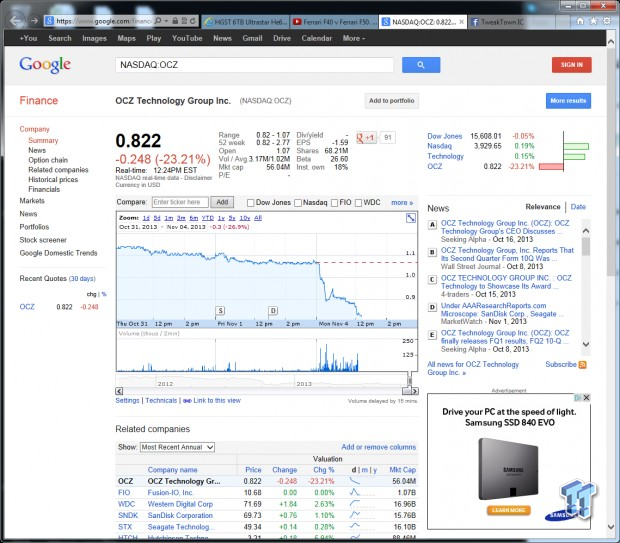Image resolution: width=620 pixels, height=543 pixels.
Task: Click in the NASDAQ:OCZ search field
Action: (254, 65)
